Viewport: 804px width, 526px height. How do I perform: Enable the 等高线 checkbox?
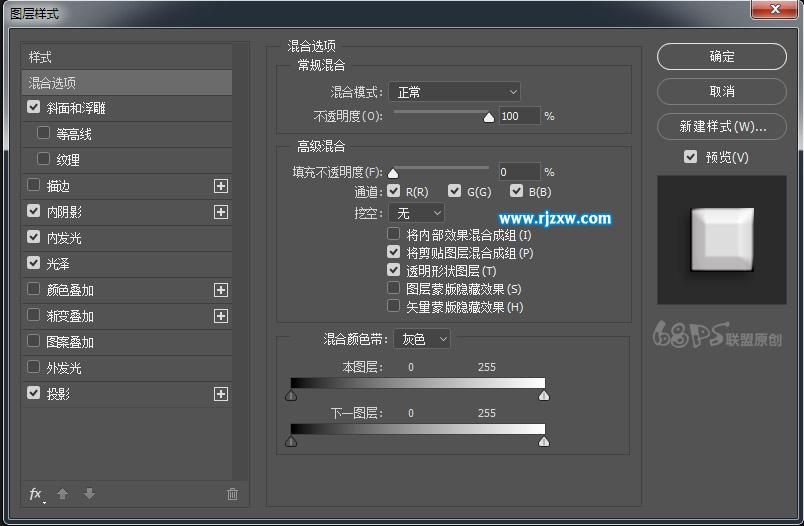(44, 133)
